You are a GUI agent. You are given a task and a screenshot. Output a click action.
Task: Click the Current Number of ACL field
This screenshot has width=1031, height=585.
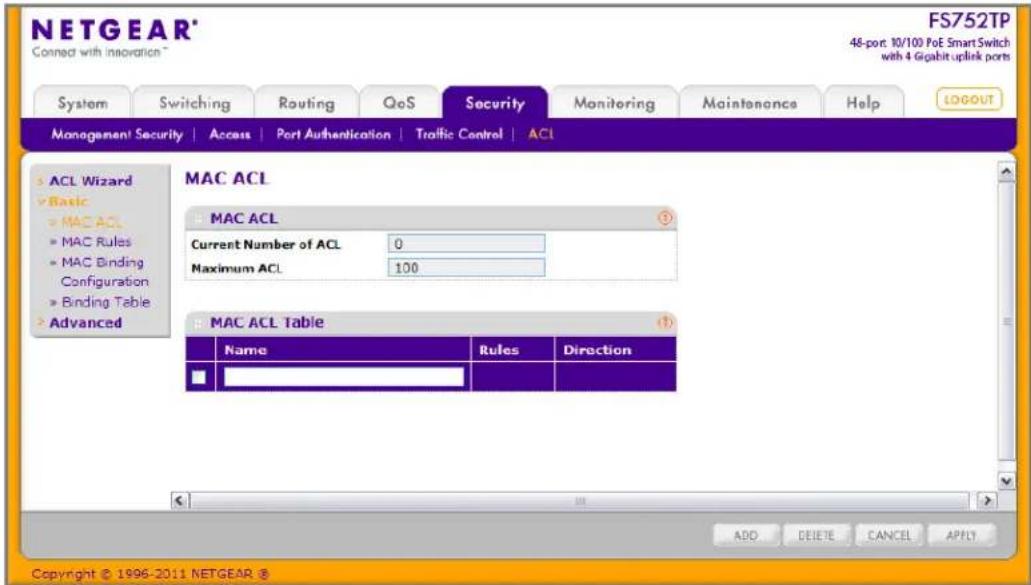click(x=466, y=244)
